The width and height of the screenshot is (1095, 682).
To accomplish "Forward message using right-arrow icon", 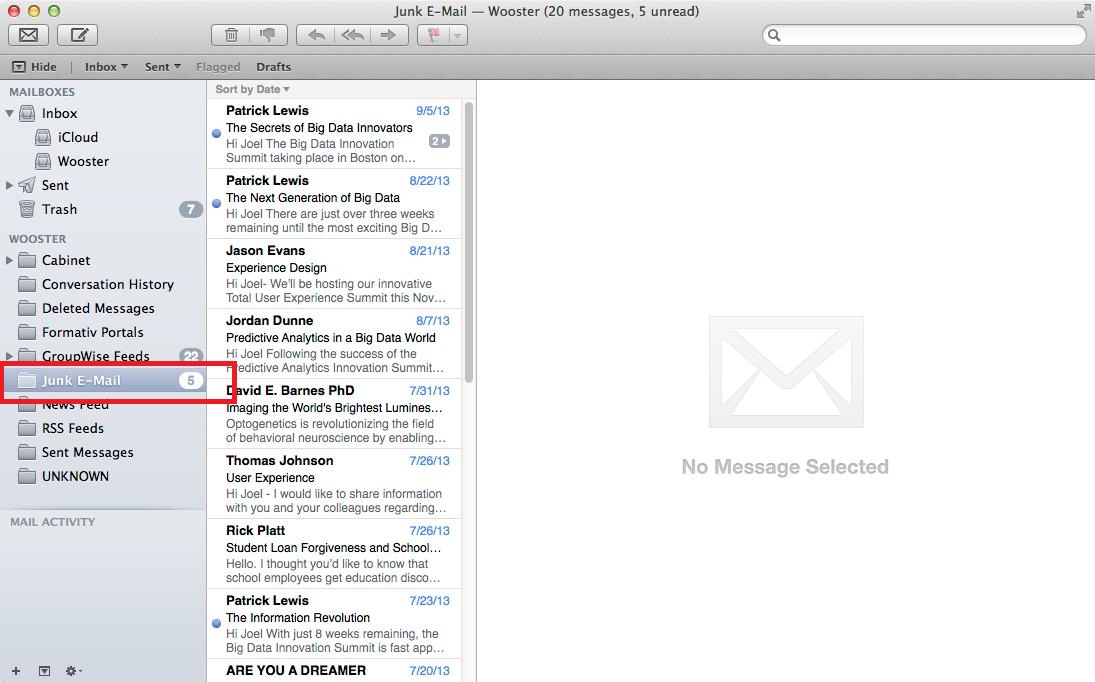I will (389, 35).
